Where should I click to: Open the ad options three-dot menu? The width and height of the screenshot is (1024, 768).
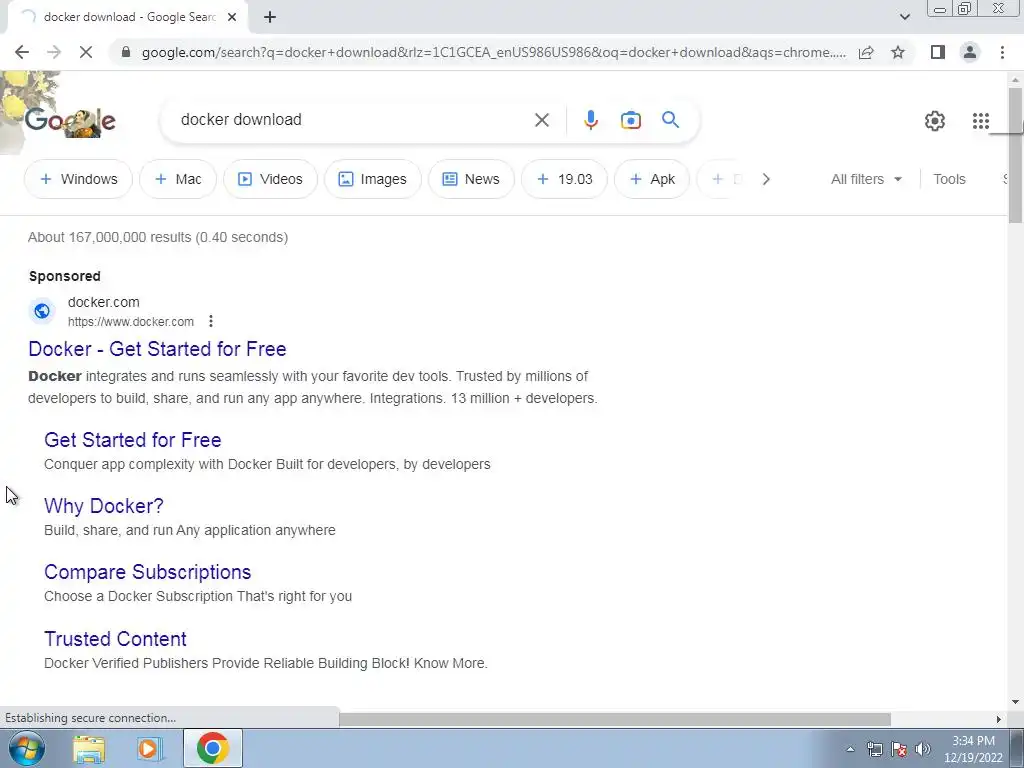[210, 321]
